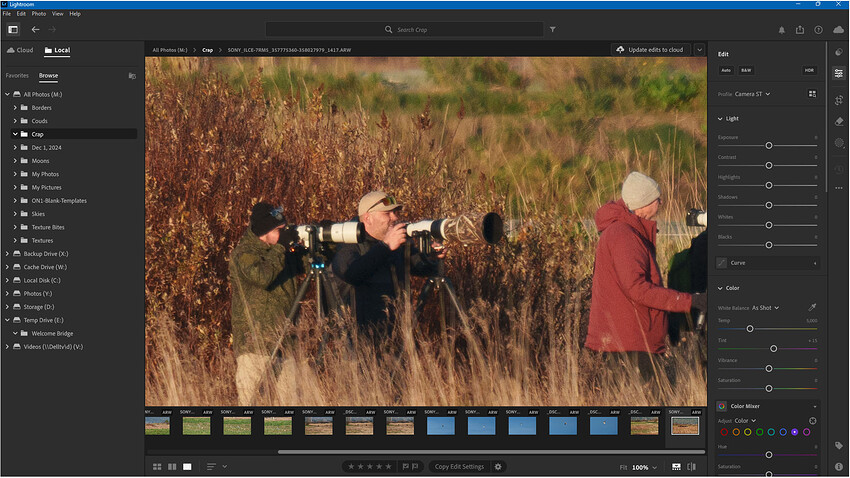This screenshot has width=850, height=478.
Task: Switch to the Favorites tab
Action: pyautogui.click(x=17, y=75)
